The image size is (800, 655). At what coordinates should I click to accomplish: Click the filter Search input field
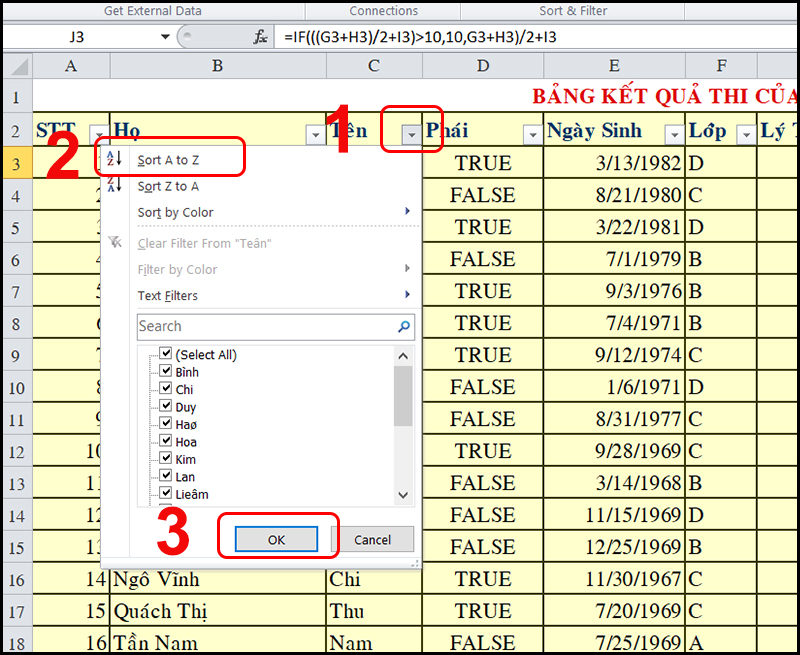tap(264, 326)
